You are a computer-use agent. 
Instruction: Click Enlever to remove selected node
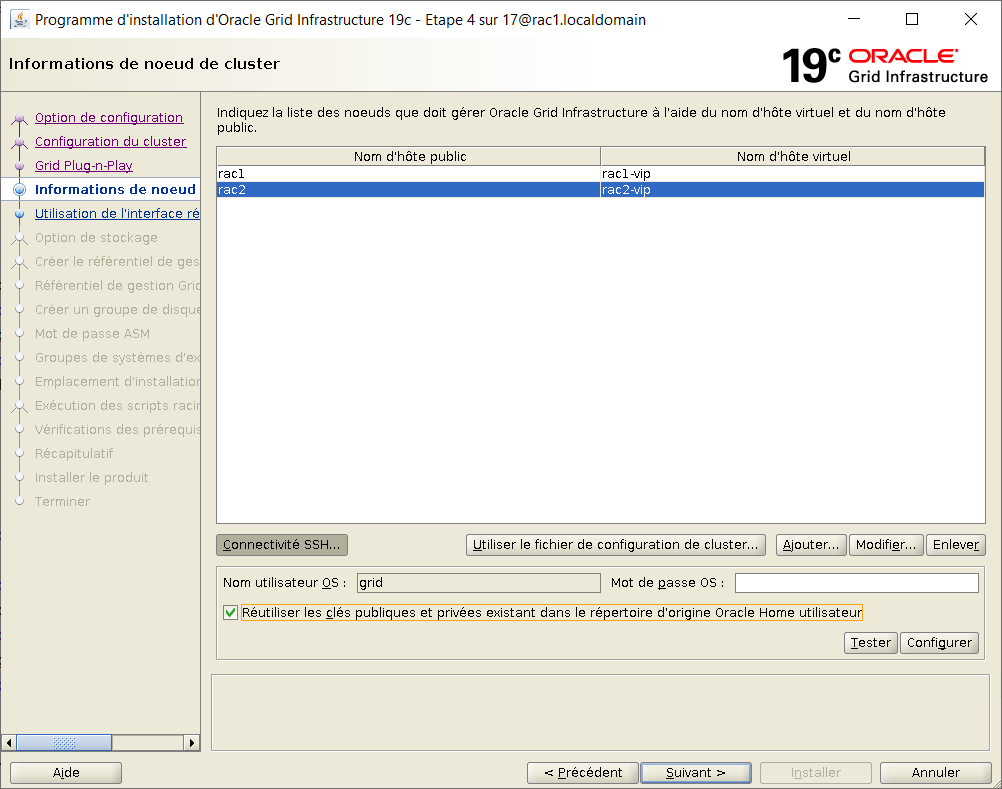955,545
